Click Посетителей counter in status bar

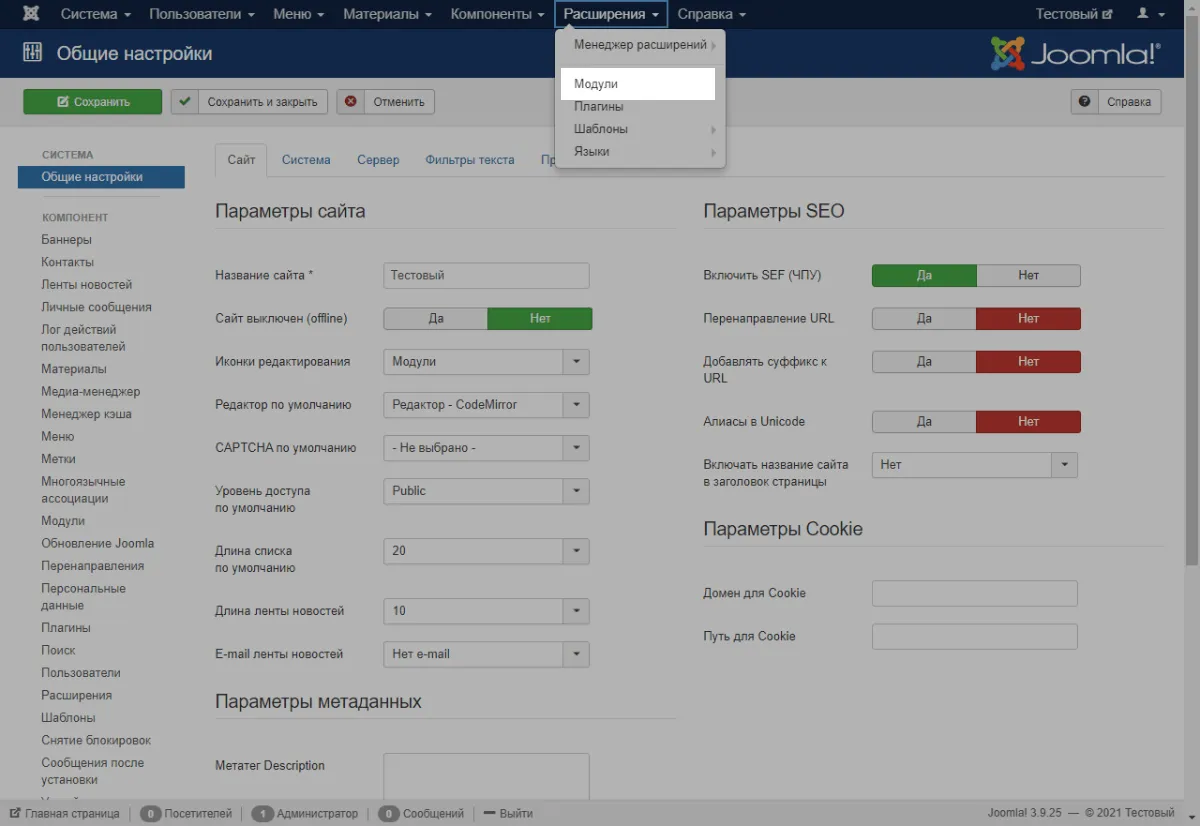pyautogui.click(x=186, y=814)
